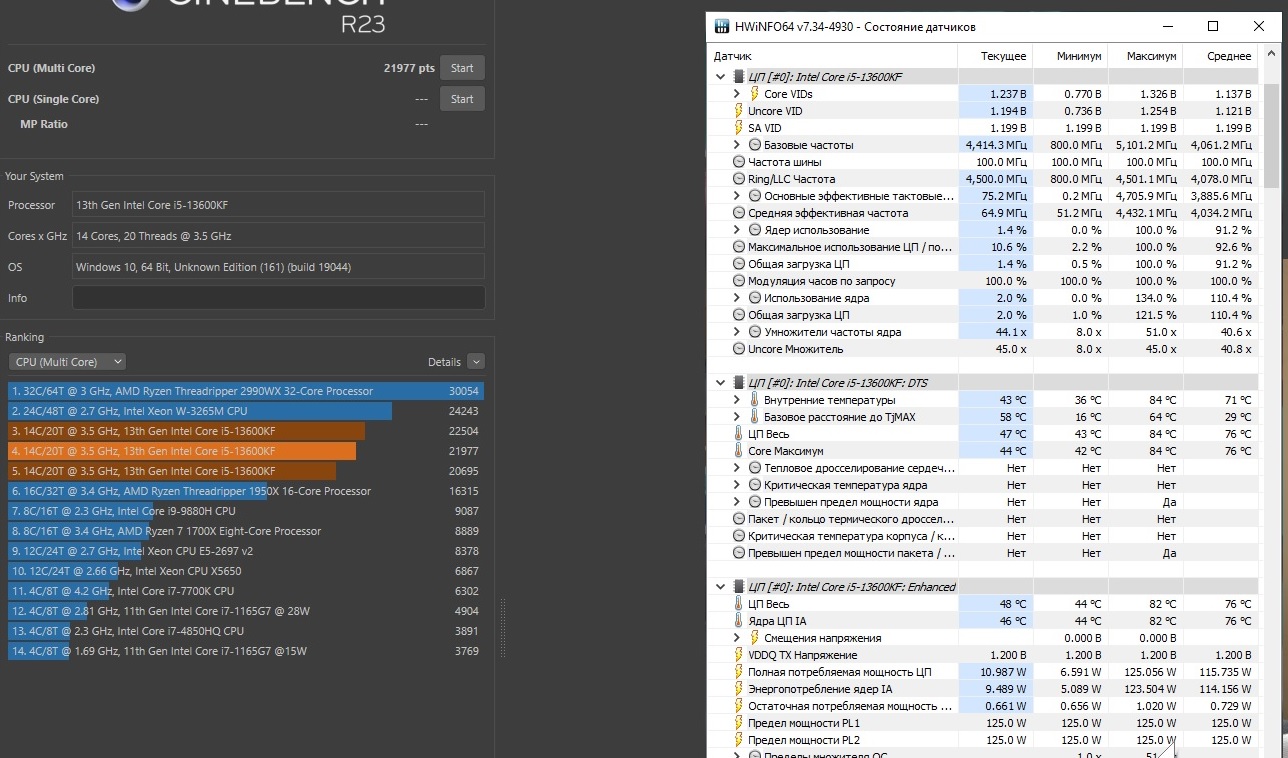
Task: Click the lightning icon beside Предел мощности PL2
Action: [739, 740]
